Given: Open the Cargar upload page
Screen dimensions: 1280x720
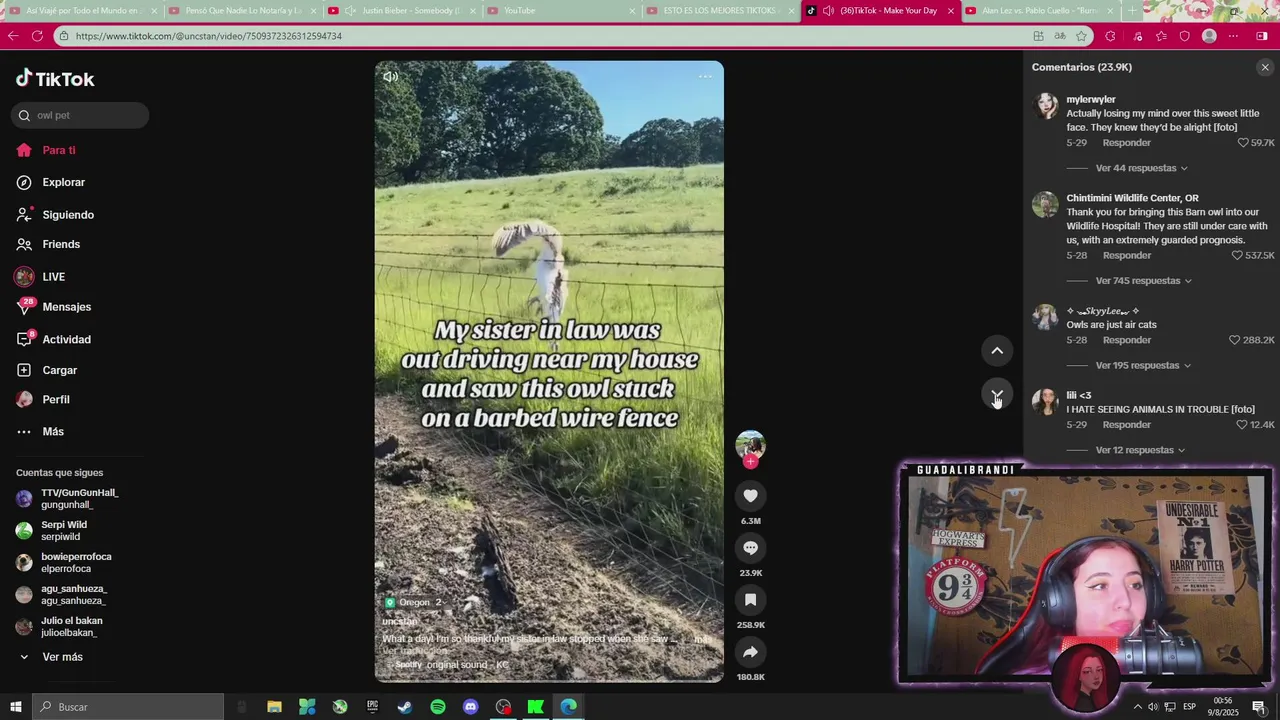Looking at the screenshot, I should tap(46, 370).
